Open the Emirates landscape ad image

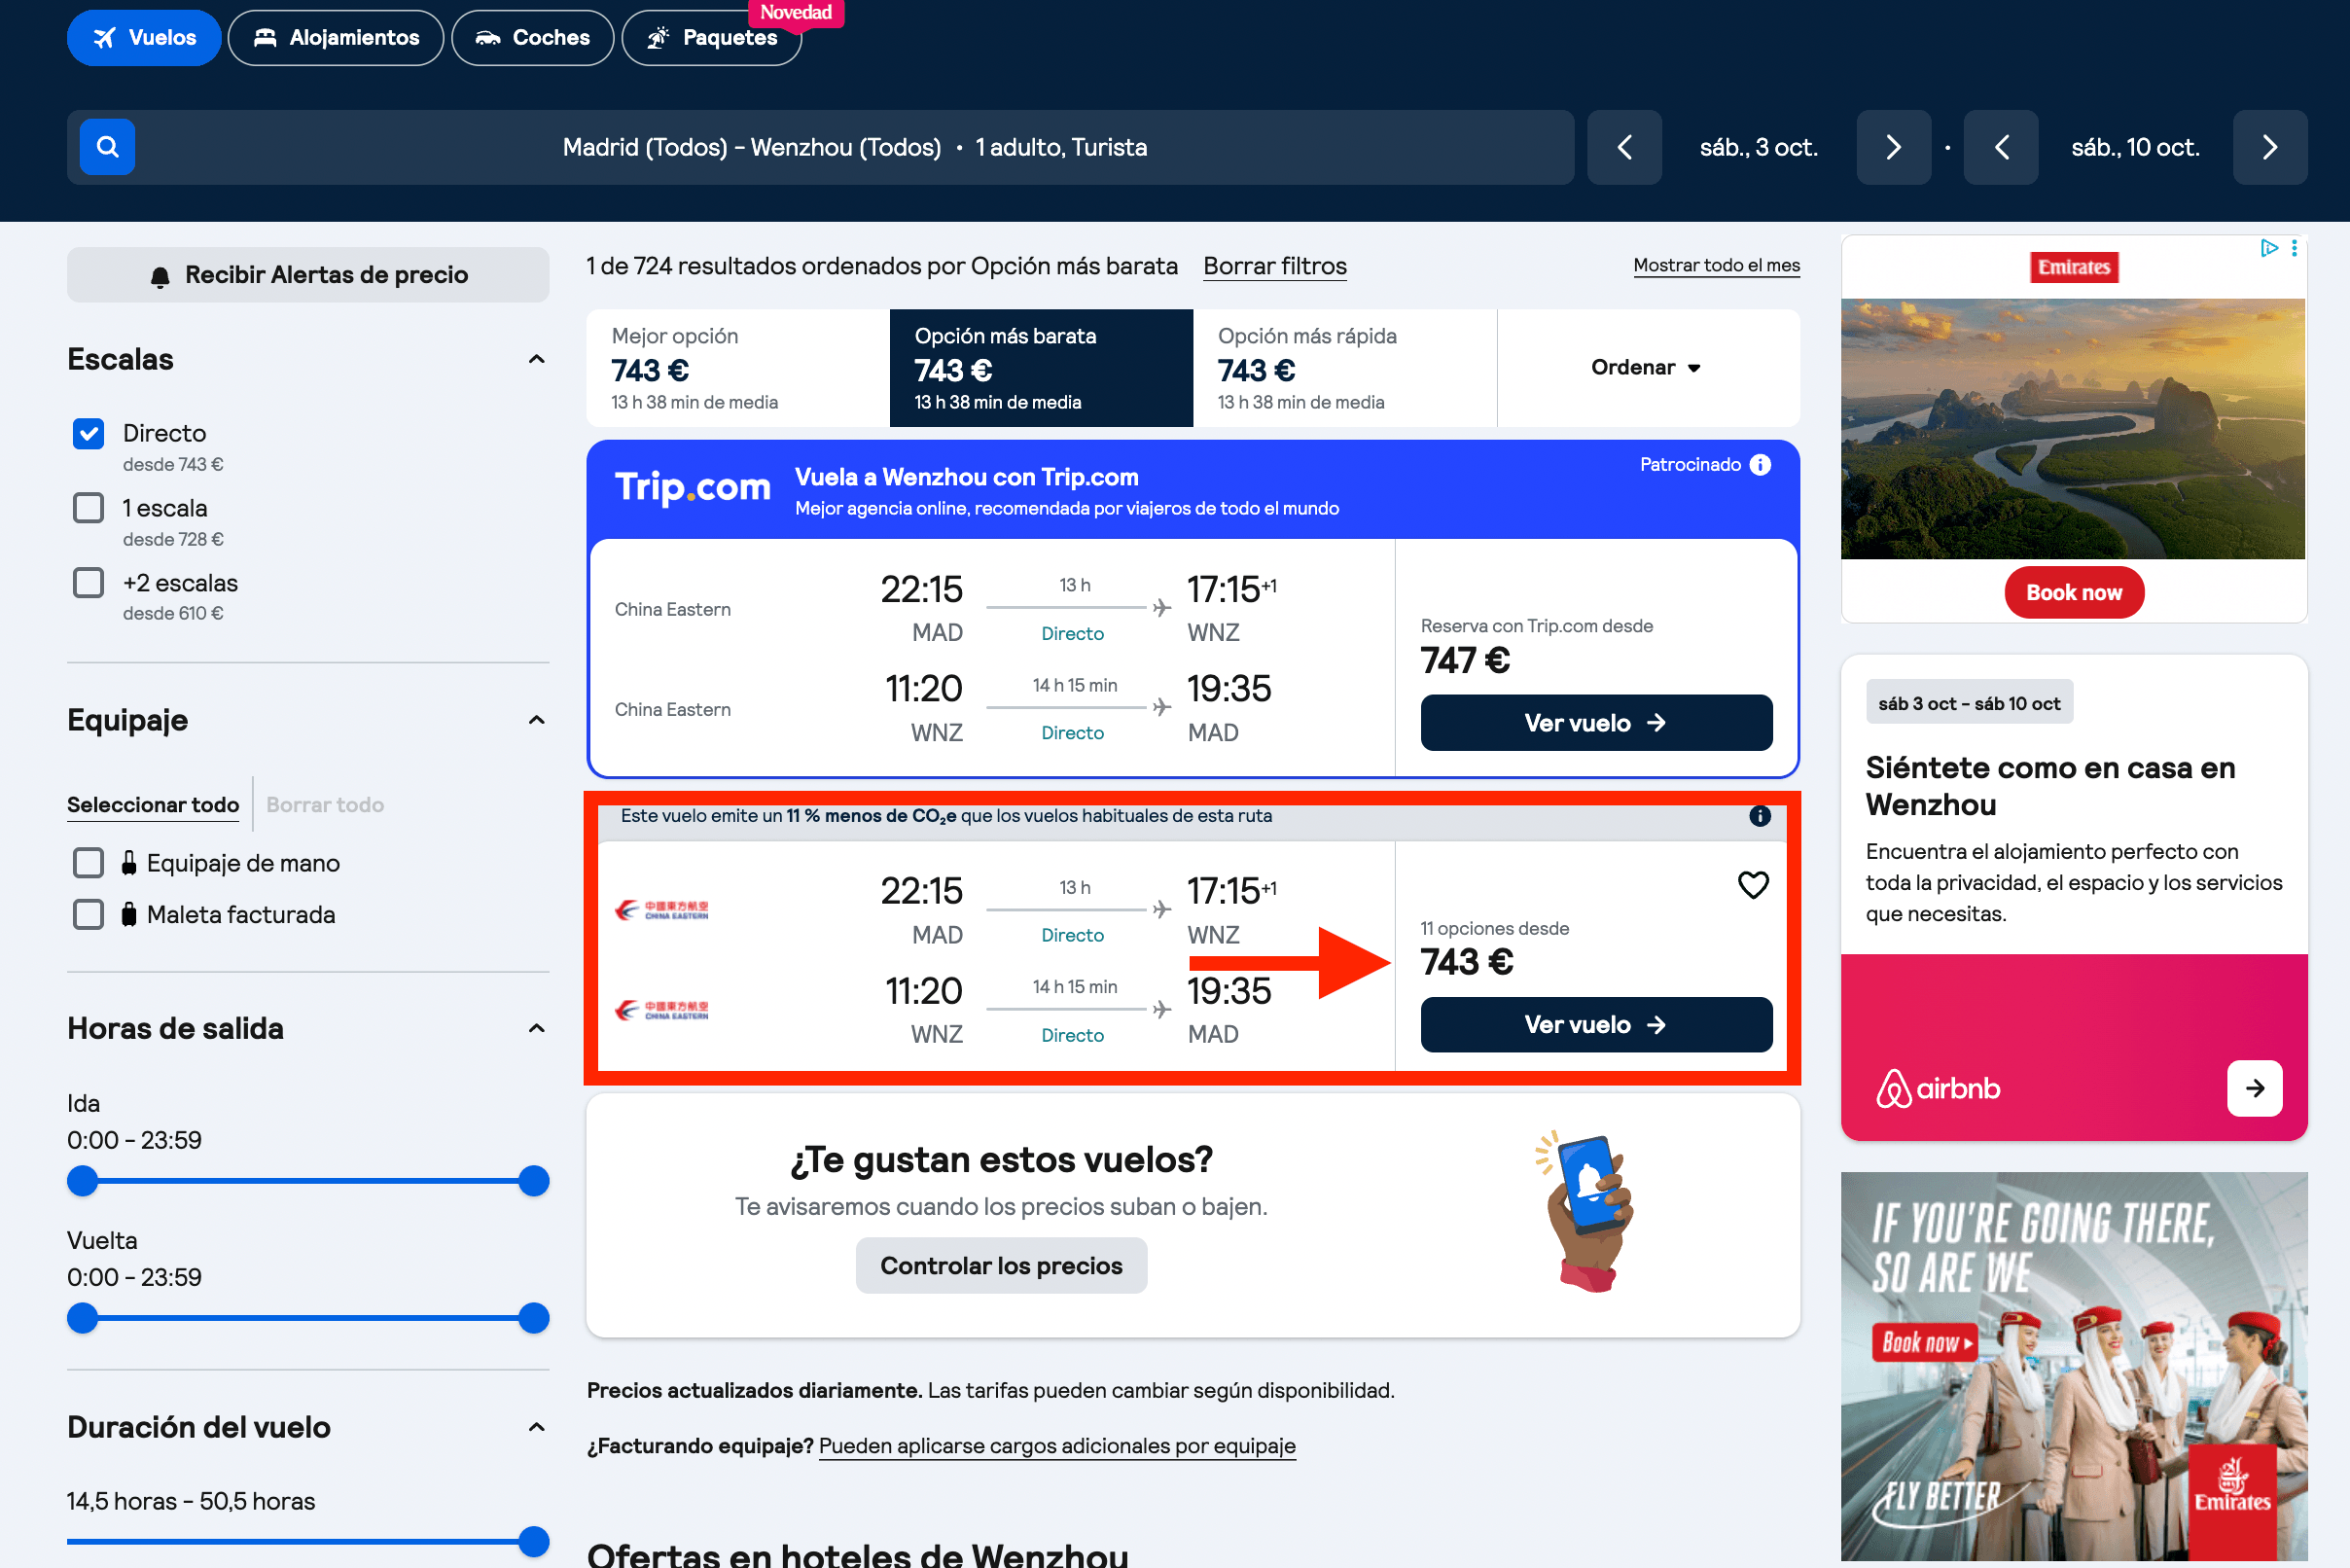coord(2073,428)
